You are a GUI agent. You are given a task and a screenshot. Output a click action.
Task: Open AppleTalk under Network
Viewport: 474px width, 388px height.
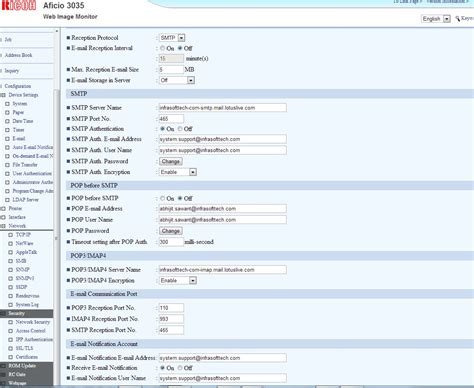26,252
